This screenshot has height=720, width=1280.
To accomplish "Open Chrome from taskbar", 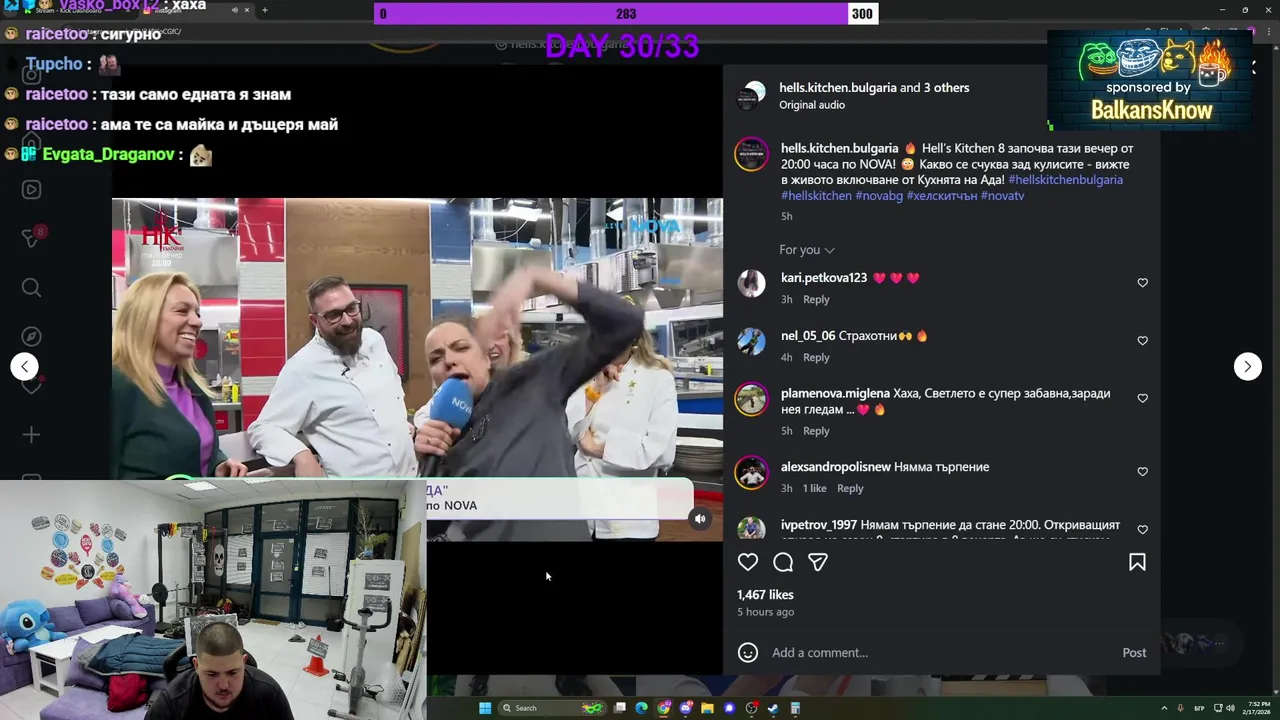I will tap(664, 708).
